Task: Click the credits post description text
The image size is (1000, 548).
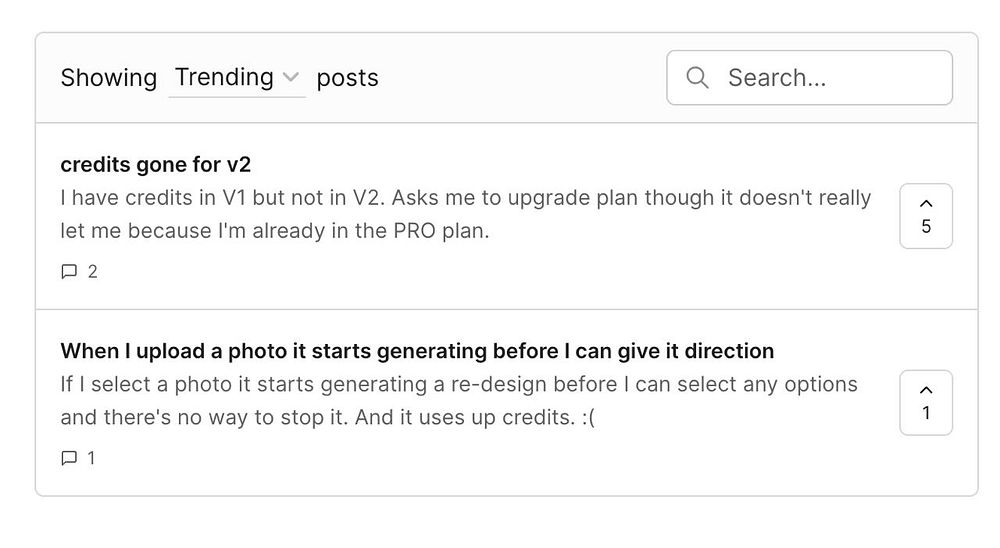Action: pos(465,214)
